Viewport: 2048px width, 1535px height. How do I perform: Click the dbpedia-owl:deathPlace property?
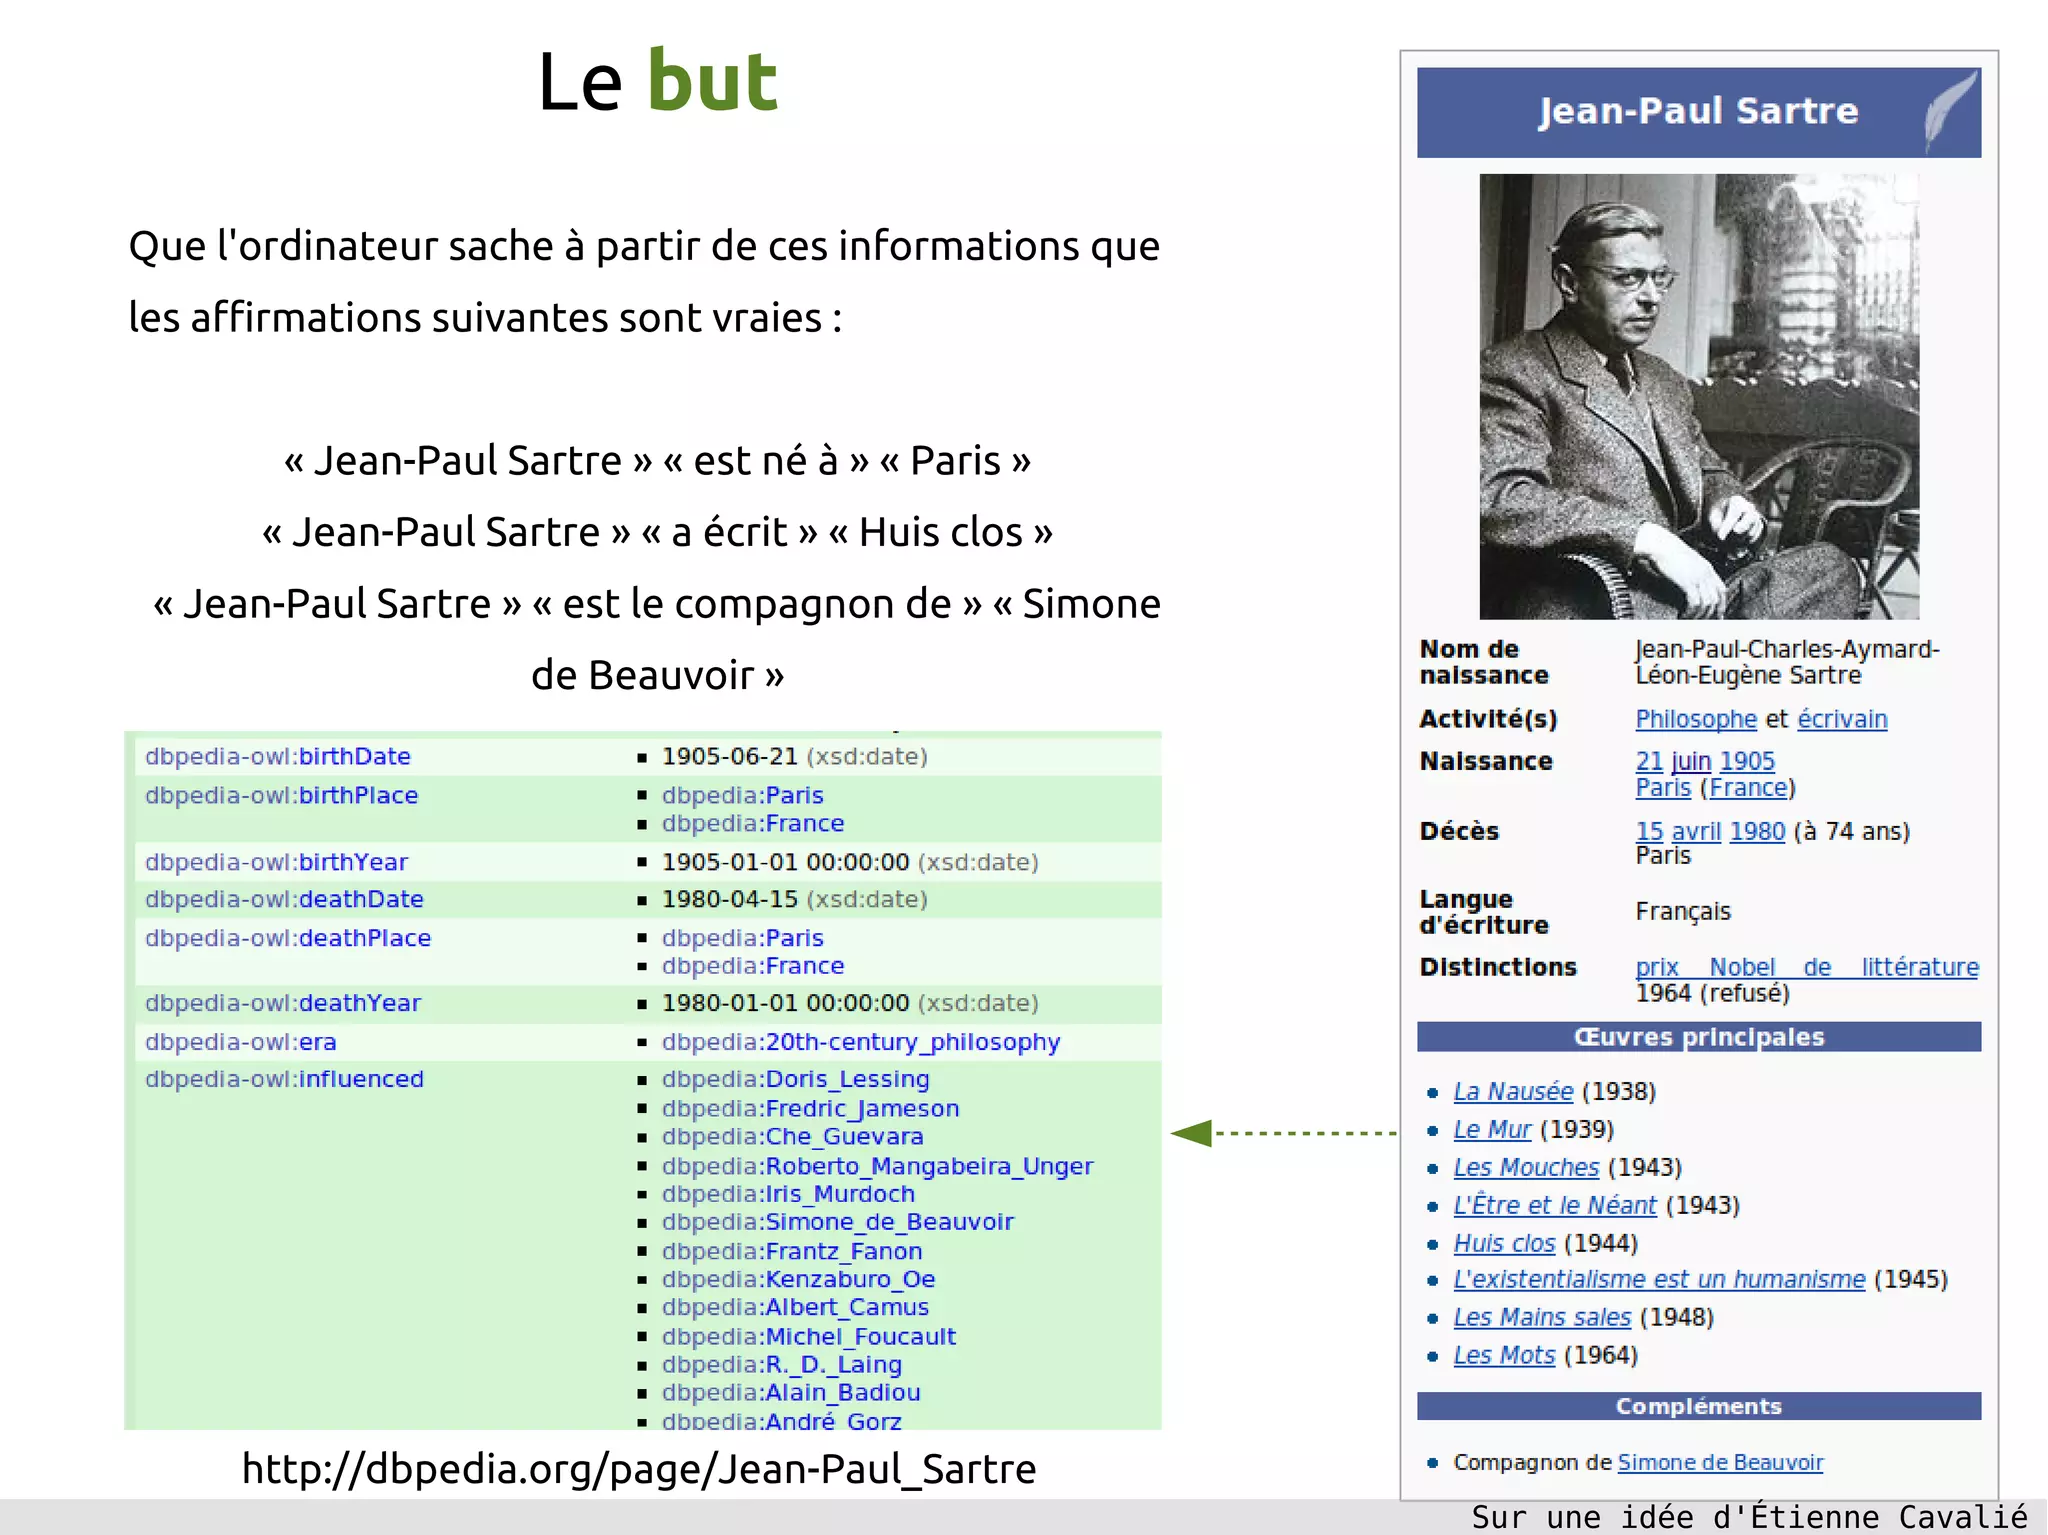(x=288, y=938)
